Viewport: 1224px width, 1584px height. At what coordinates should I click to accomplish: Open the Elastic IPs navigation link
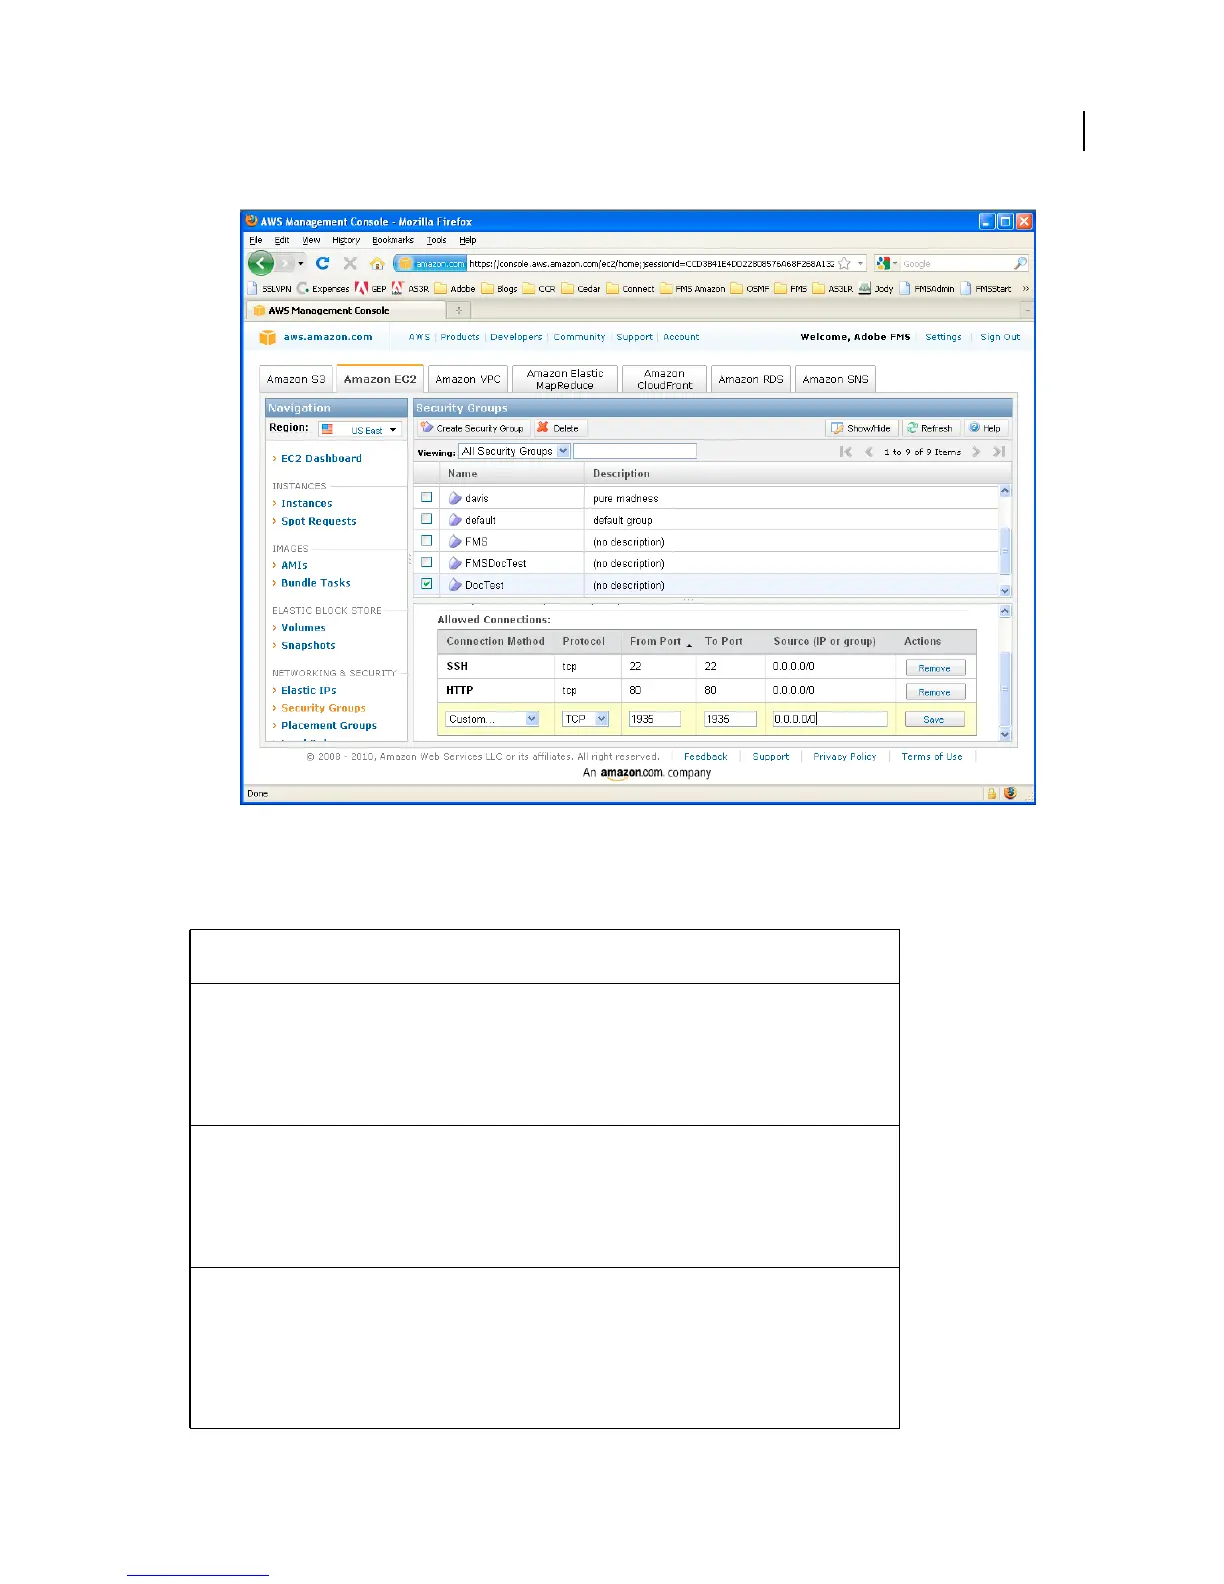[308, 690]
